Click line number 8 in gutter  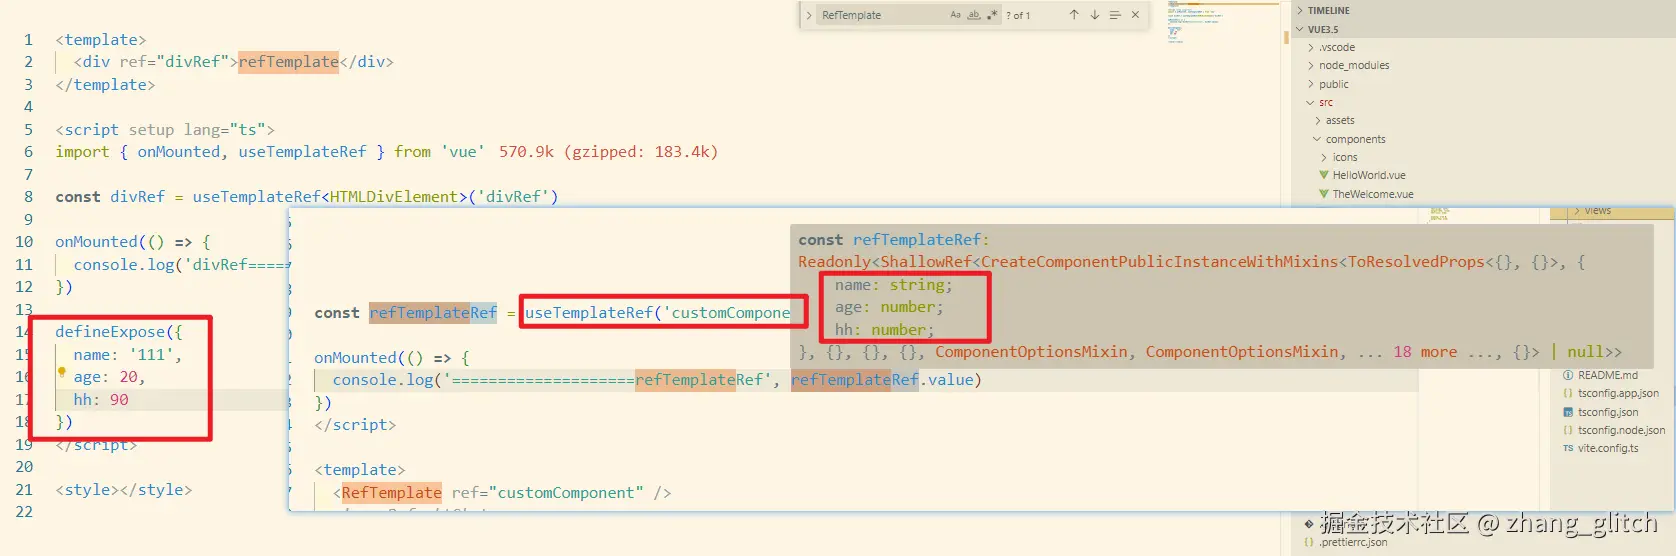click(x=28, y=197)
